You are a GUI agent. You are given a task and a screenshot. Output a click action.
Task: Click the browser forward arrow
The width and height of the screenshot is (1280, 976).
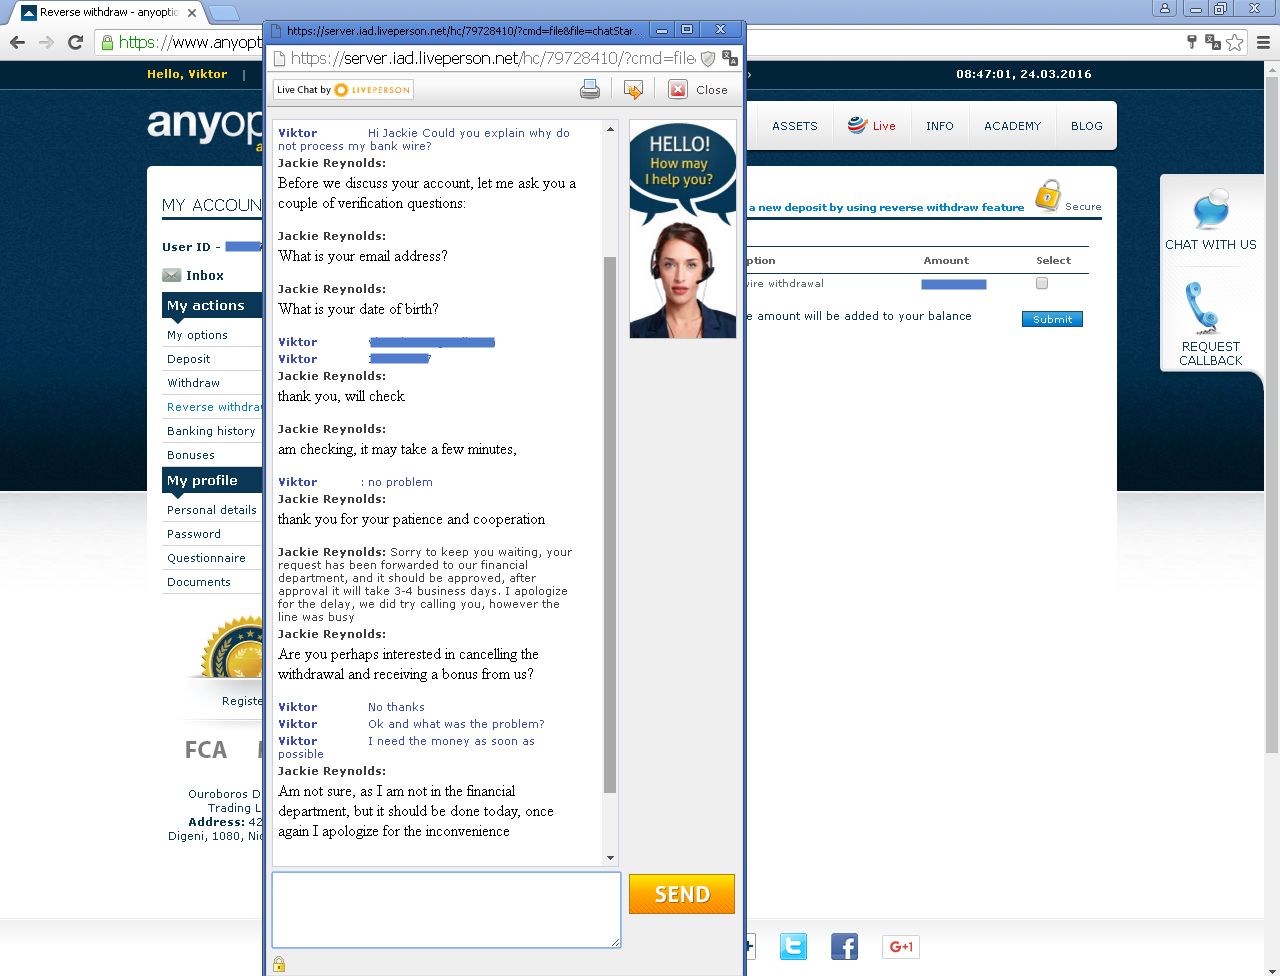tap(46, 42)
